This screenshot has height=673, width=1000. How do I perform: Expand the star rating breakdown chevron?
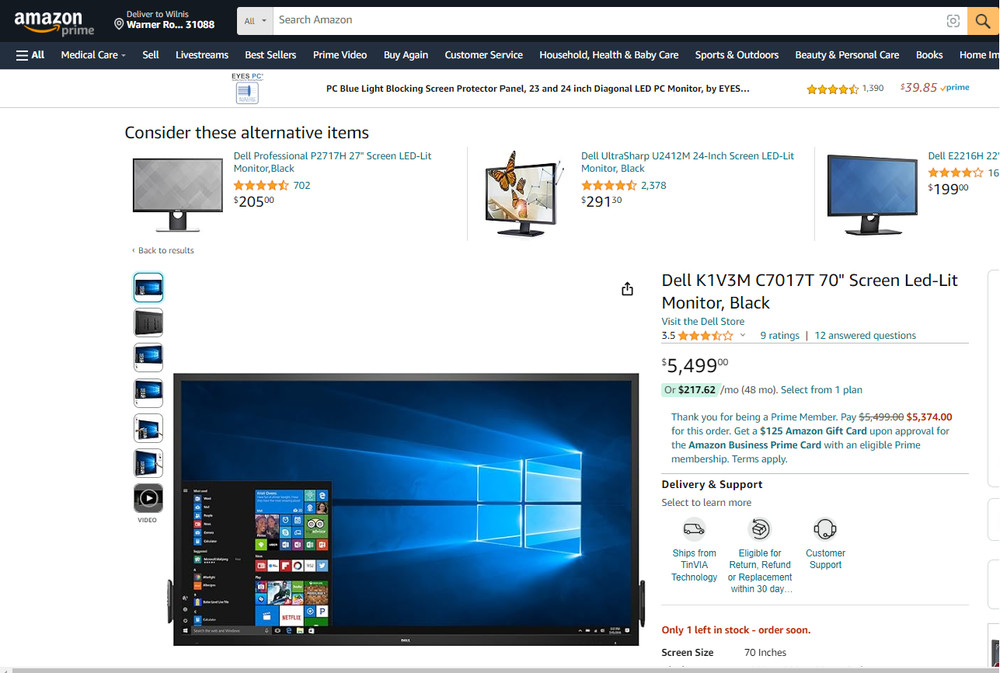743,336
